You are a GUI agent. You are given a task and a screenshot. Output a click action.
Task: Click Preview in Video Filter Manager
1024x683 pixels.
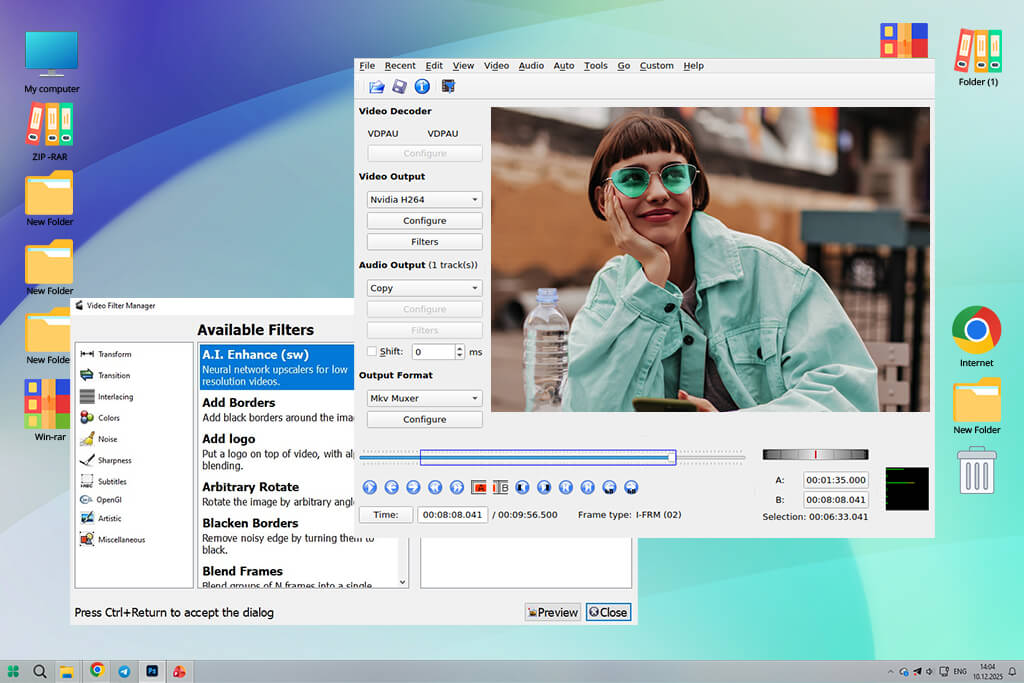[552, 612]
